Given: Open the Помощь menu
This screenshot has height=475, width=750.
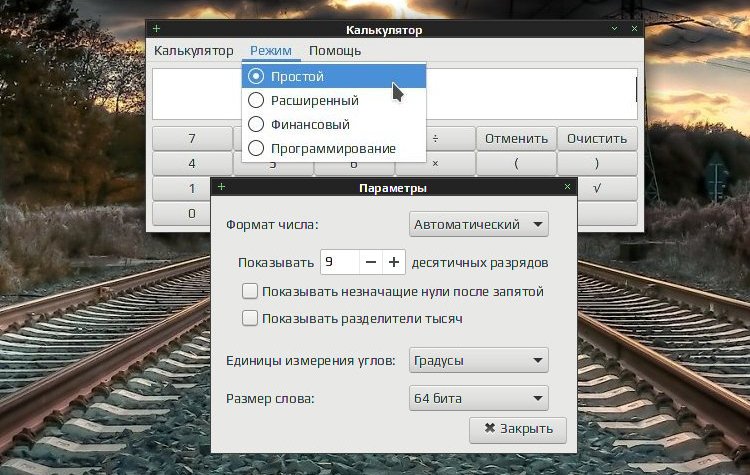Looking at the screenshot, I should coord(335,51).
